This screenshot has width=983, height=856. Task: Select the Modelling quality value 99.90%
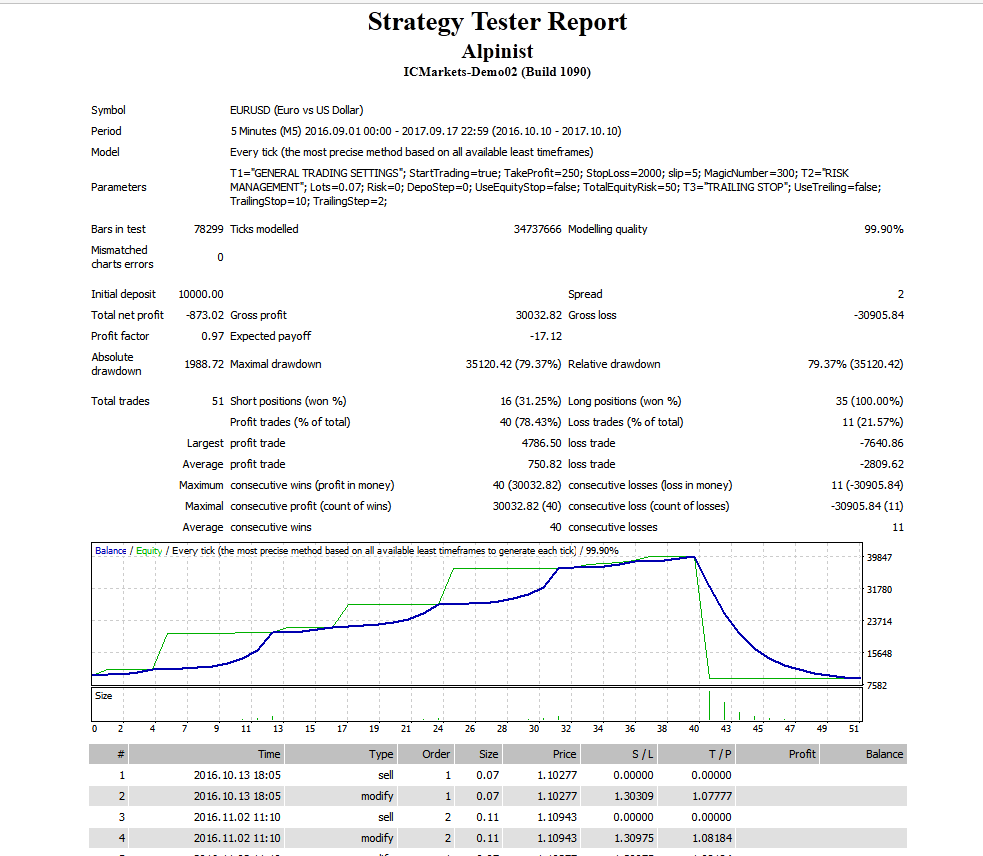884,229
